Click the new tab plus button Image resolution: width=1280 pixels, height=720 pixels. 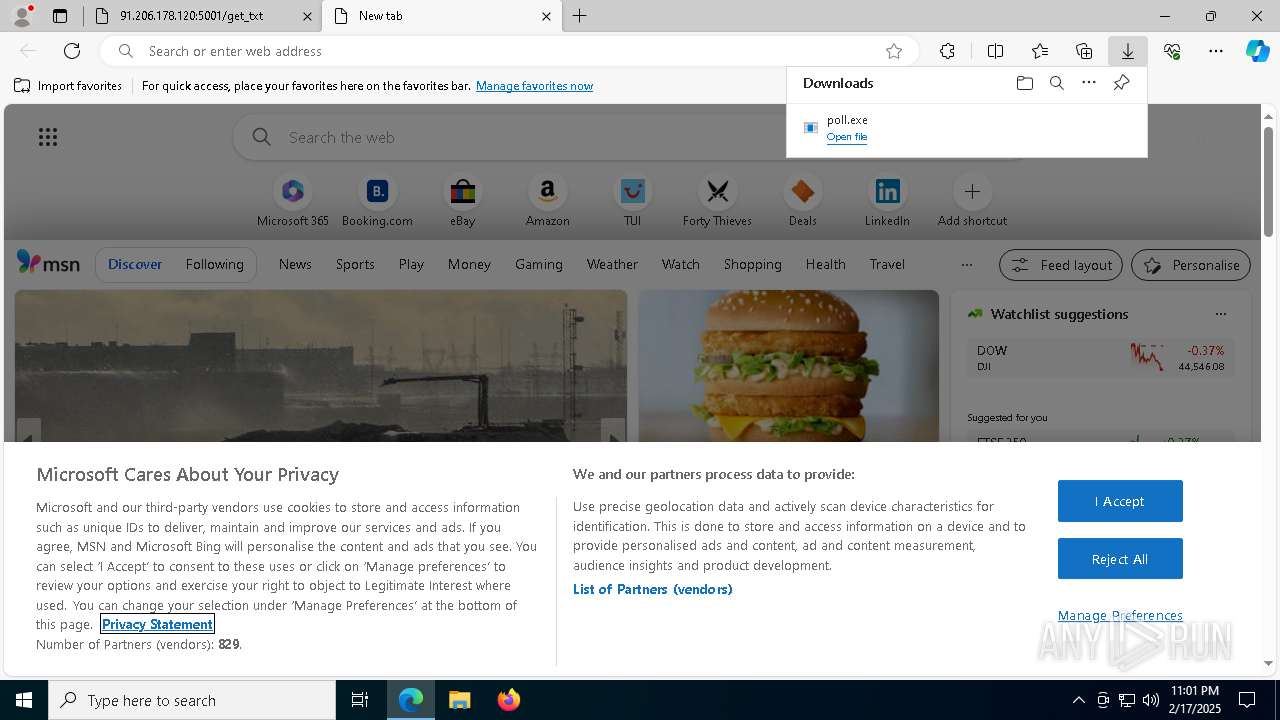coord(580,16)
